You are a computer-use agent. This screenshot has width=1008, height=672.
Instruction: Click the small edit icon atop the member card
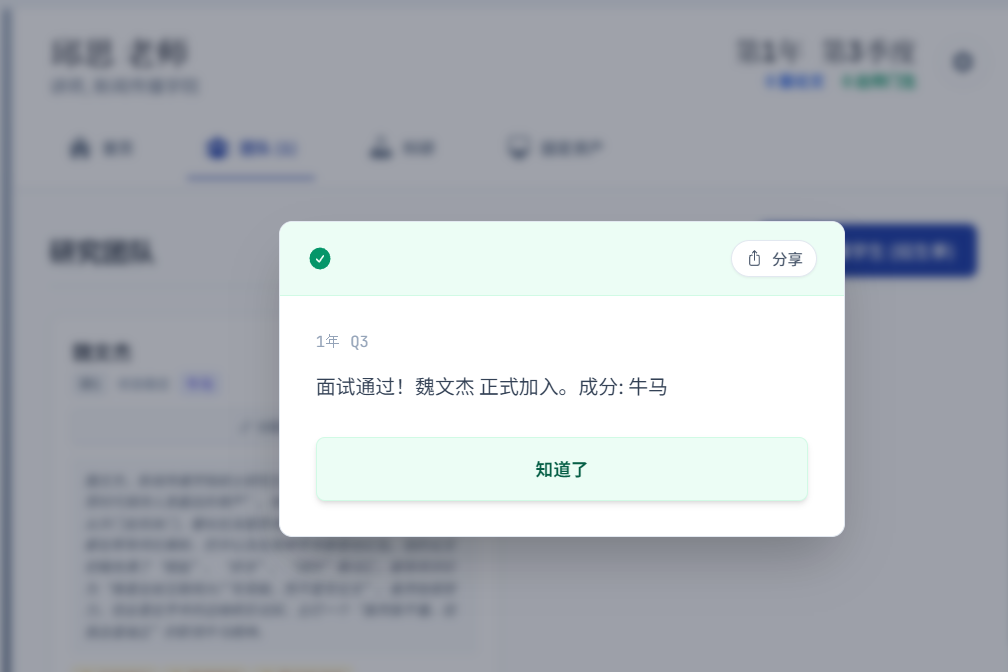(x=248, y=427)
